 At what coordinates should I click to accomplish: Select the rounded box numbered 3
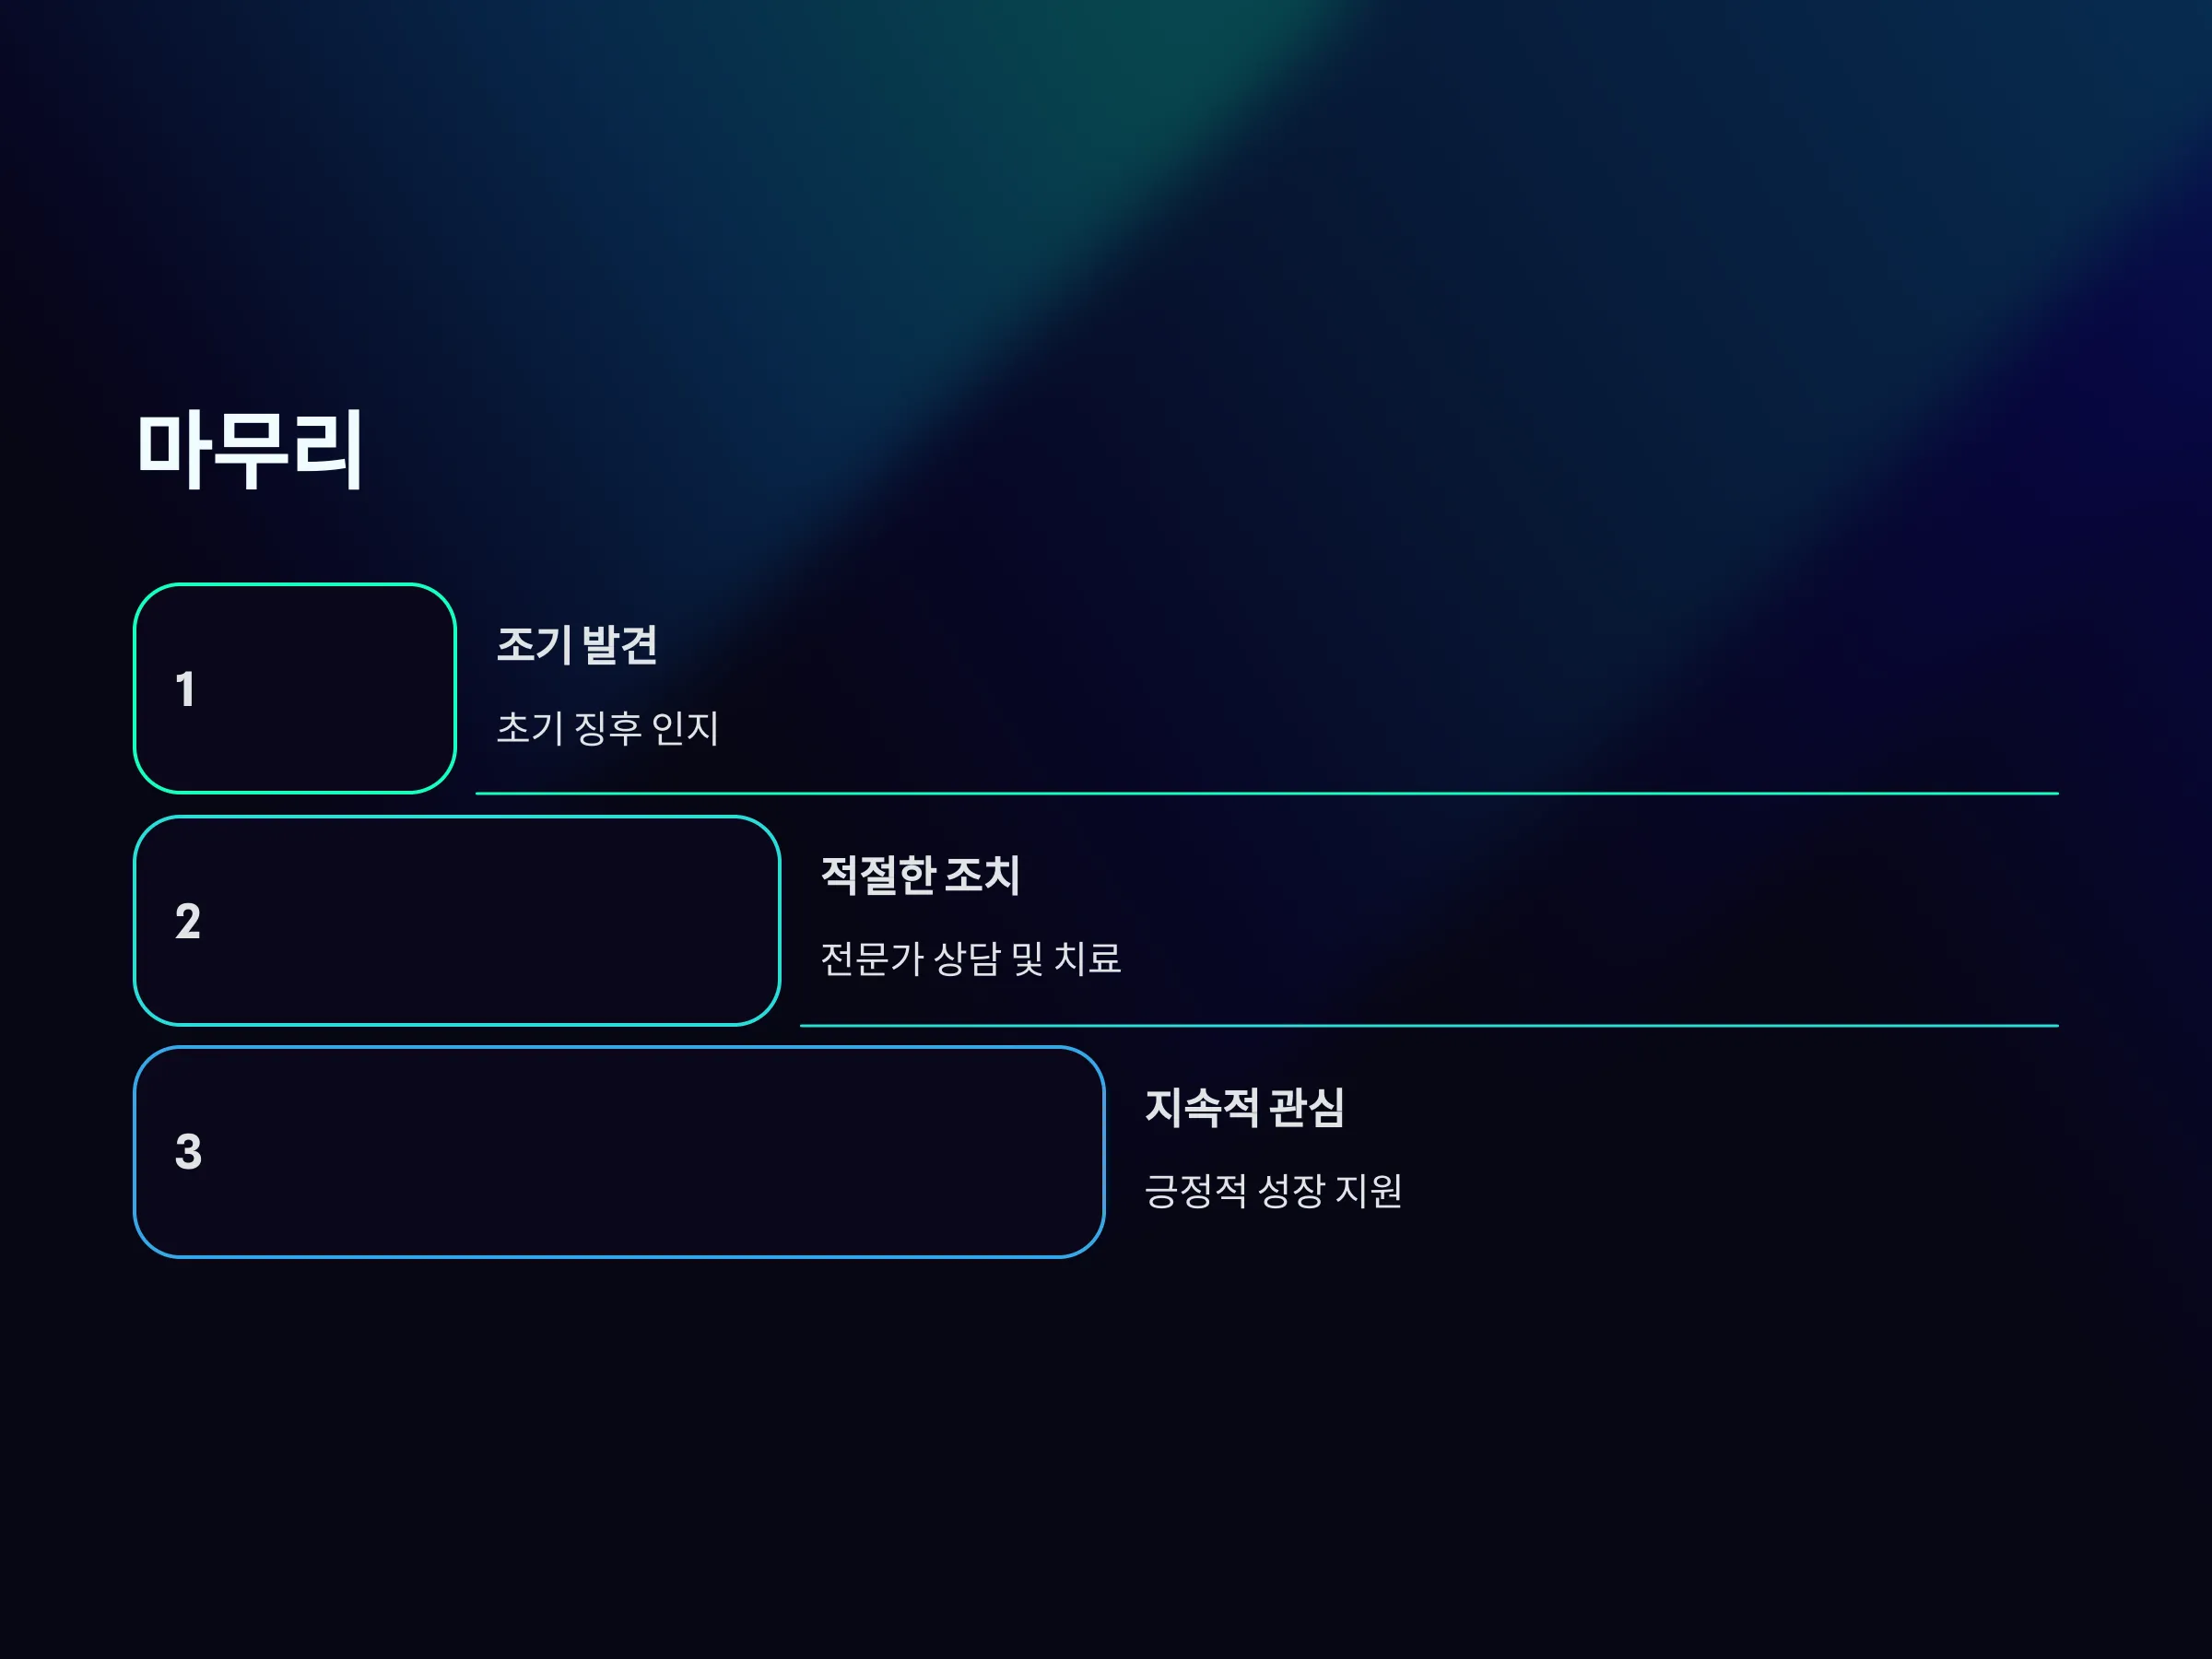click(x=619, y=1152)
